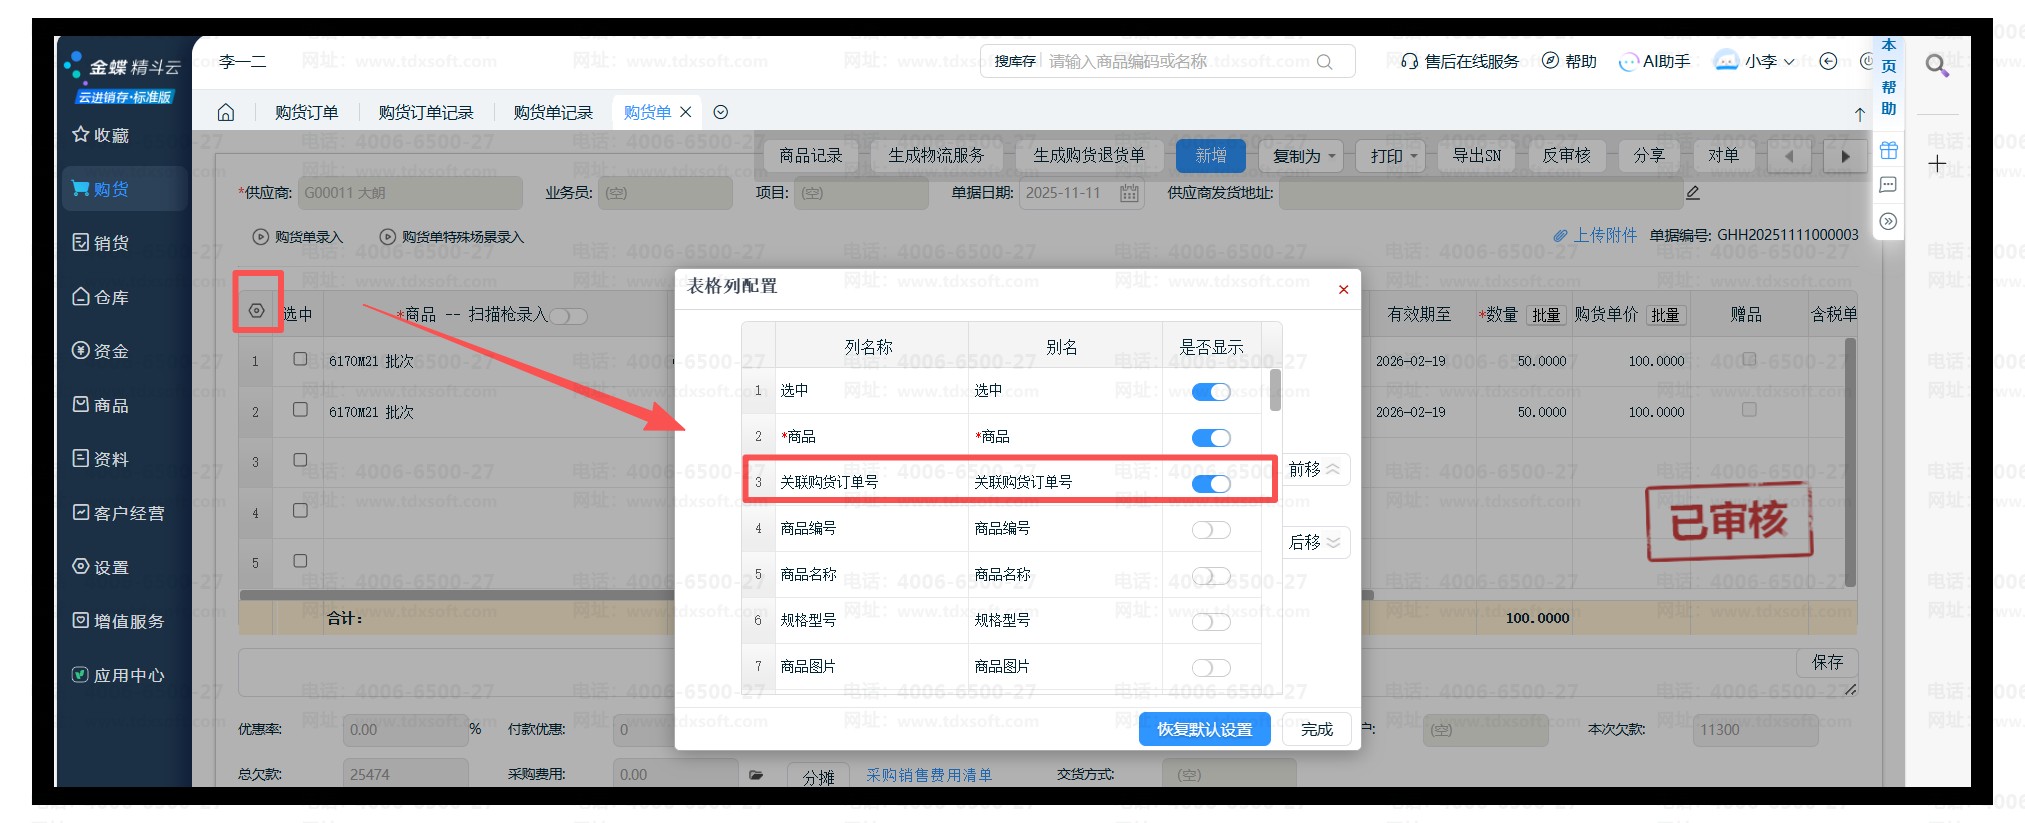Toggle display switch for 关联购货订单号
This screenshot has height=823, width=2025.
coord(1211,484)
